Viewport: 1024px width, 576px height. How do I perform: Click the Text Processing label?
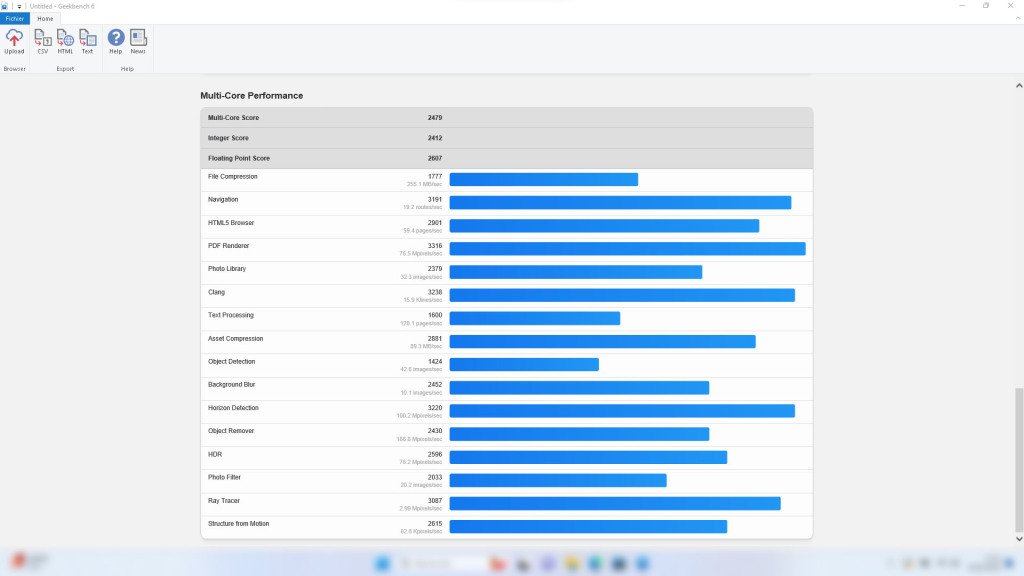[231, 315]
